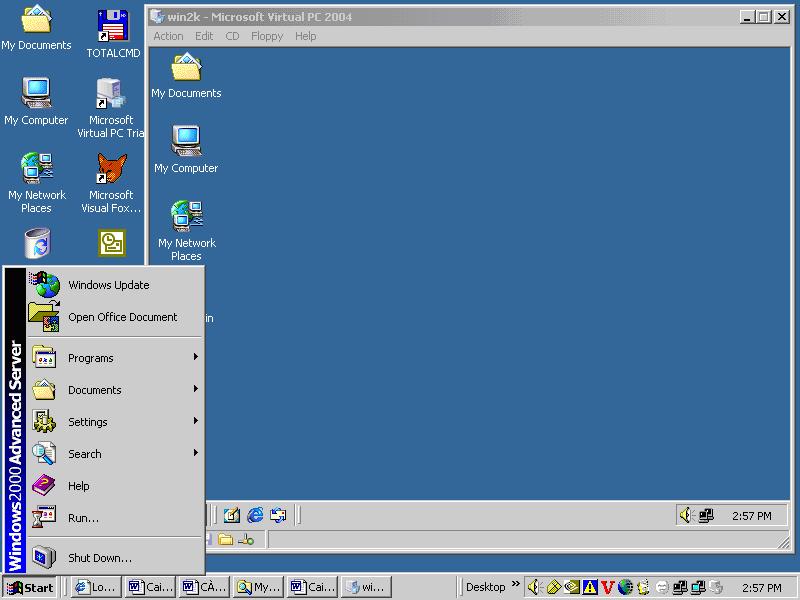
Task: Launch Internet Explorer from the guest quick launch
Action: [253, 516]
